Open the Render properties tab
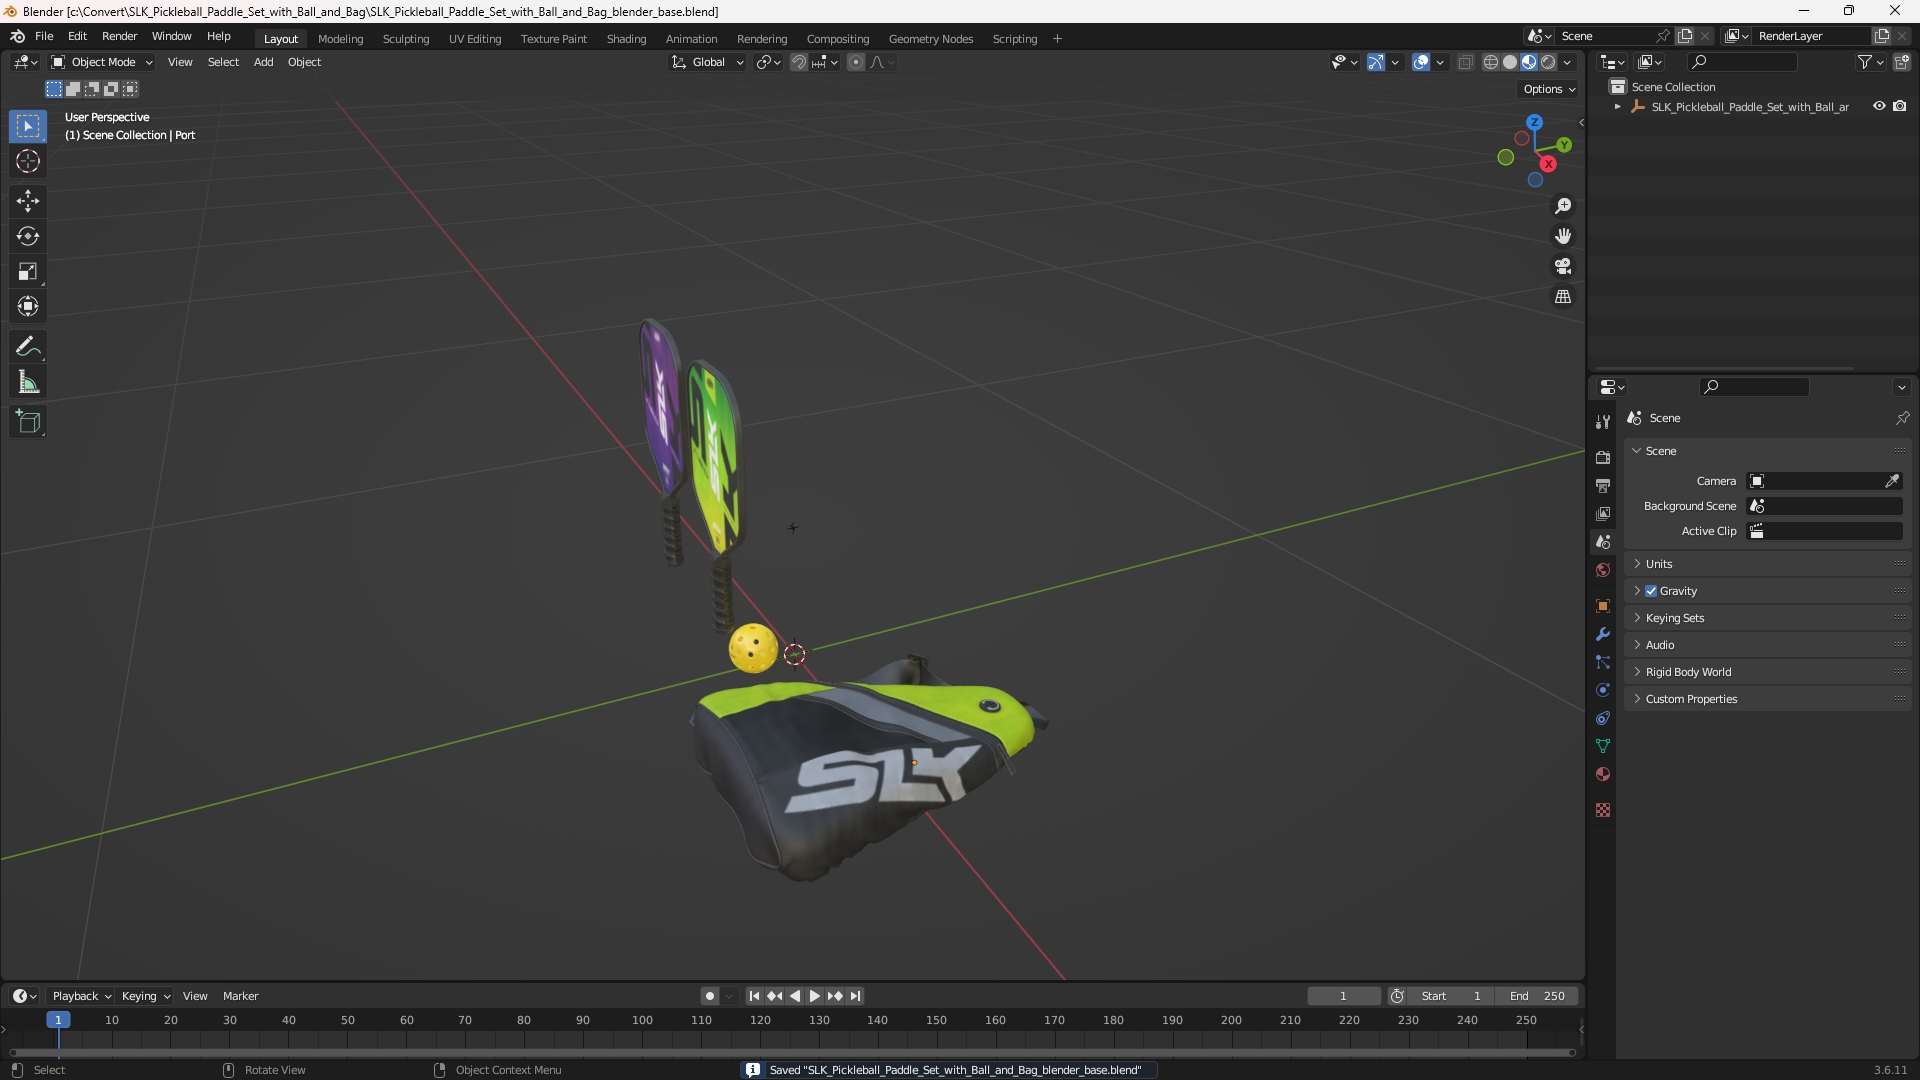 click(1603, 458)
